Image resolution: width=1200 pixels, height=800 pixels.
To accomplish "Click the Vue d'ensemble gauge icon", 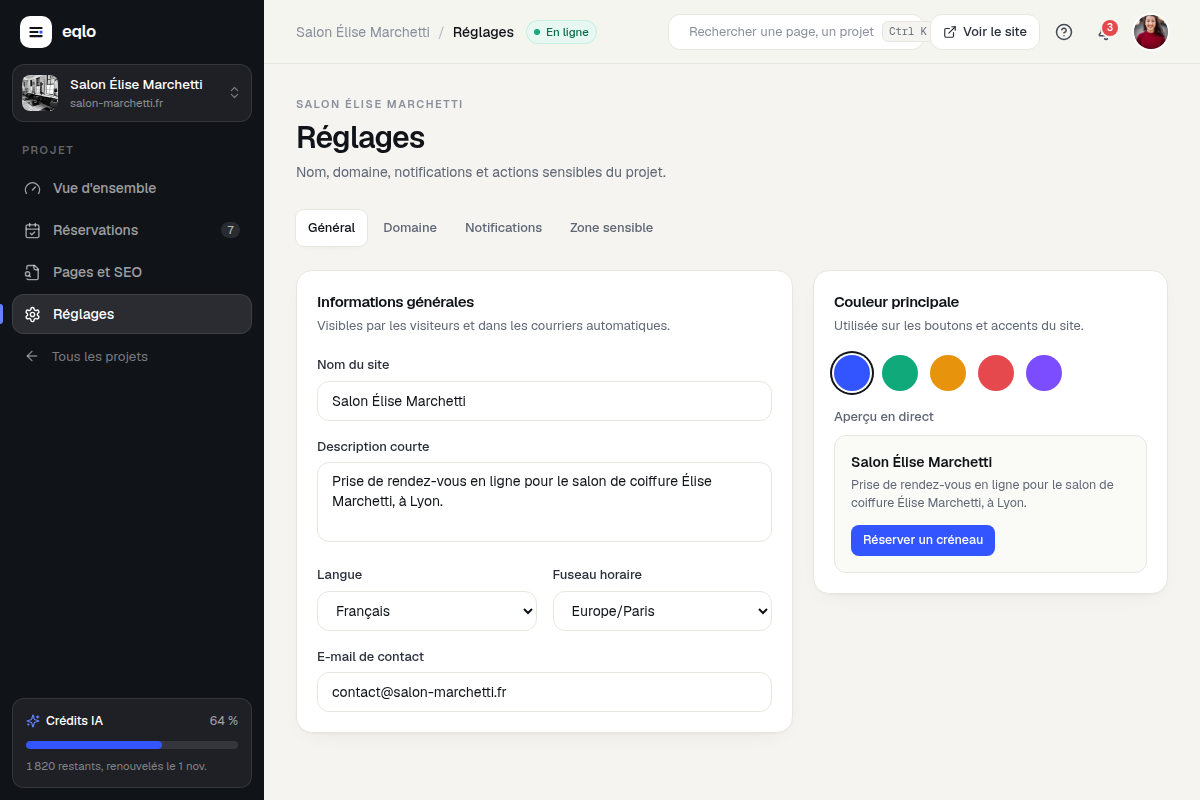I will coord(33,188).
